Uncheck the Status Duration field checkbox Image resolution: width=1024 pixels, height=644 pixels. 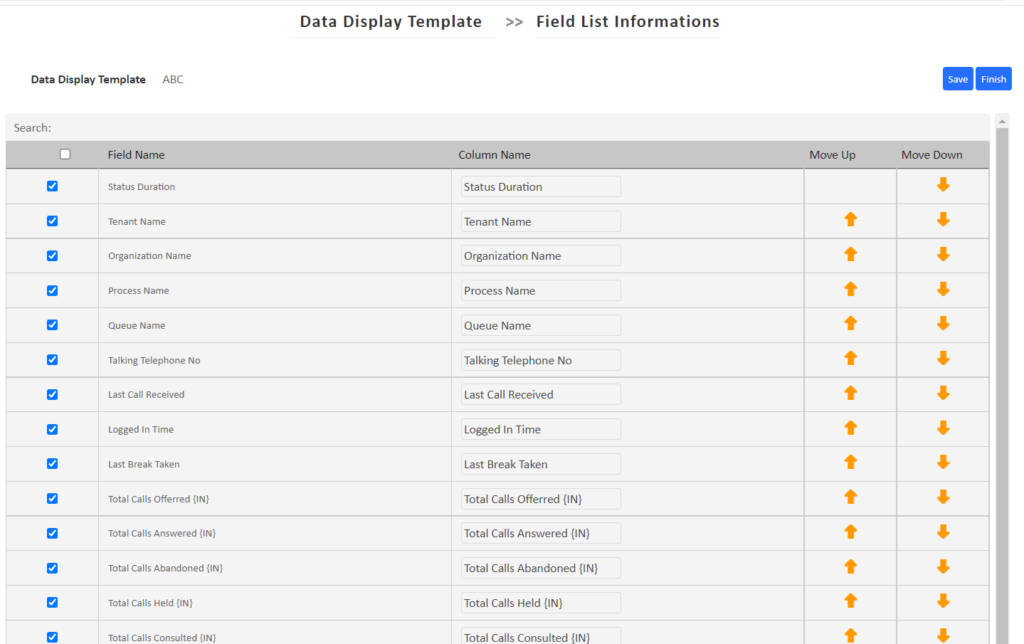click(52, 186)
